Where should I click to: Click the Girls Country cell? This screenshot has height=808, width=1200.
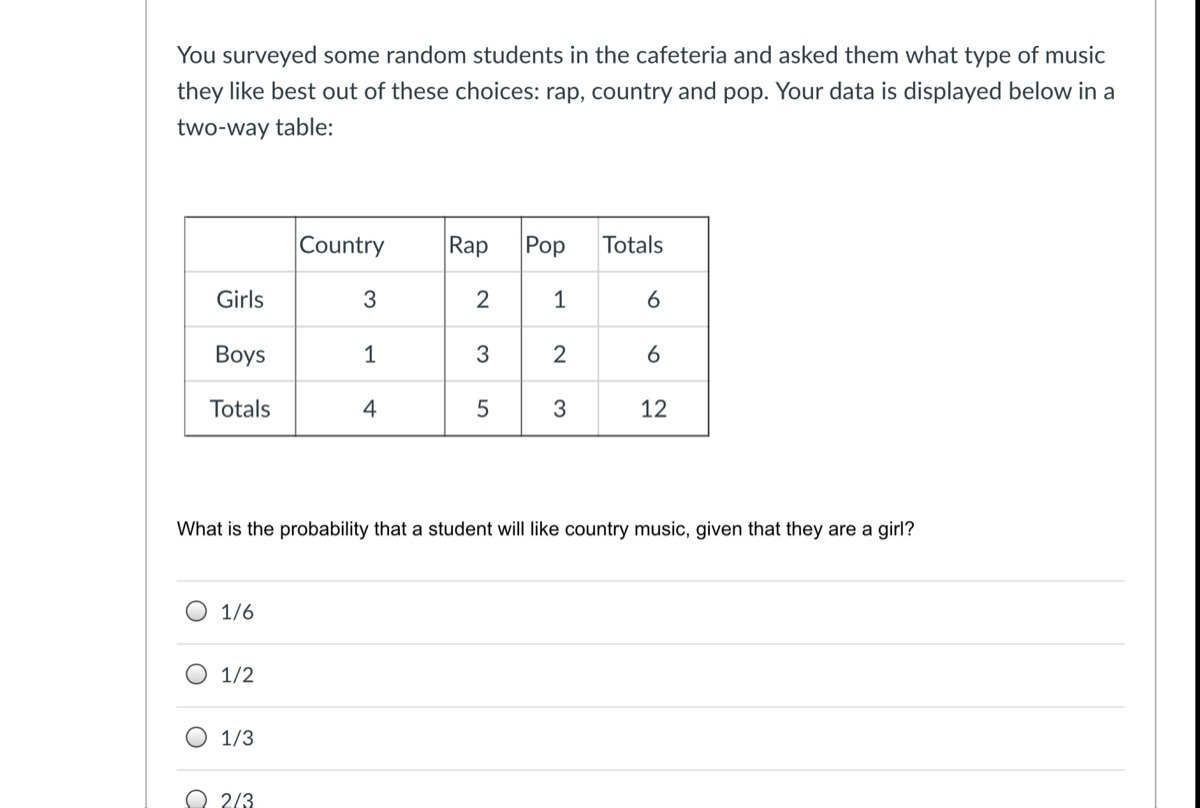click(369, 299)
